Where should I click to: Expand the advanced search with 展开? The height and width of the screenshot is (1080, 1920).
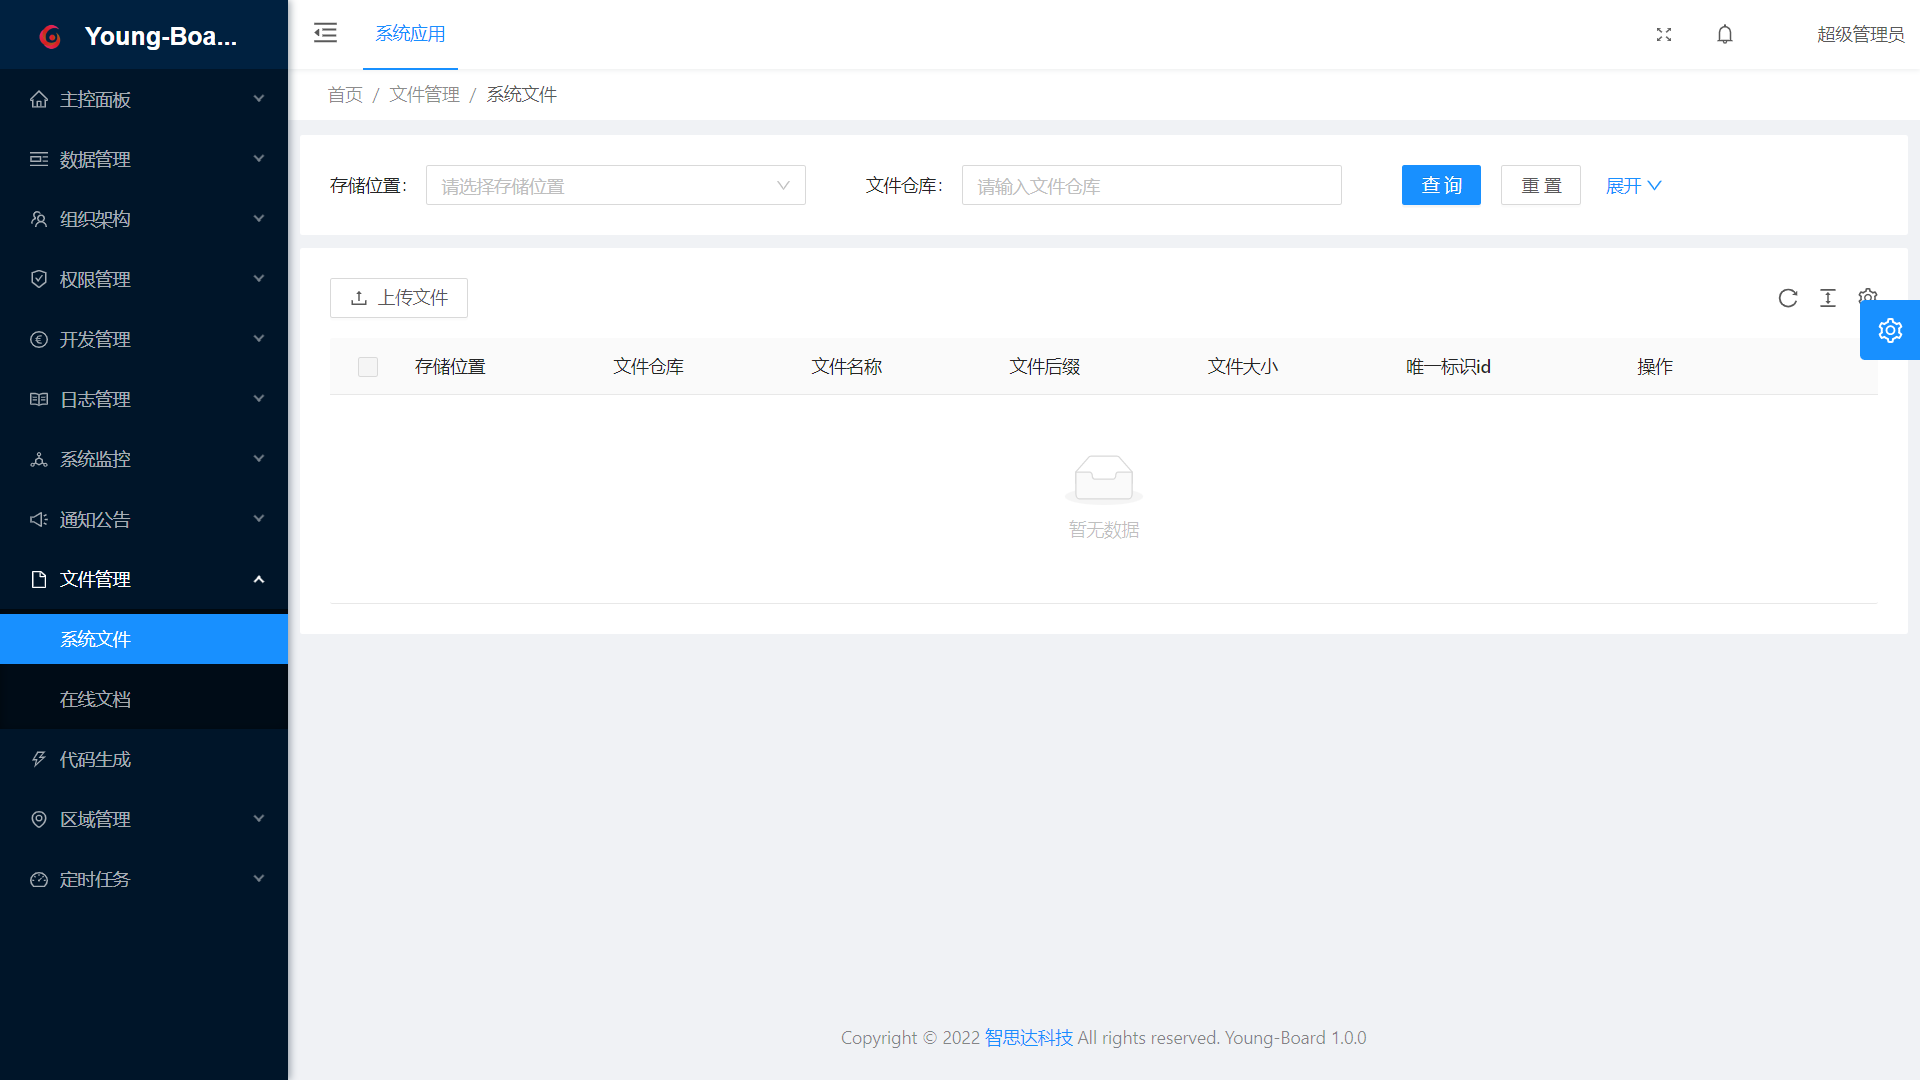click(1633, 186)
